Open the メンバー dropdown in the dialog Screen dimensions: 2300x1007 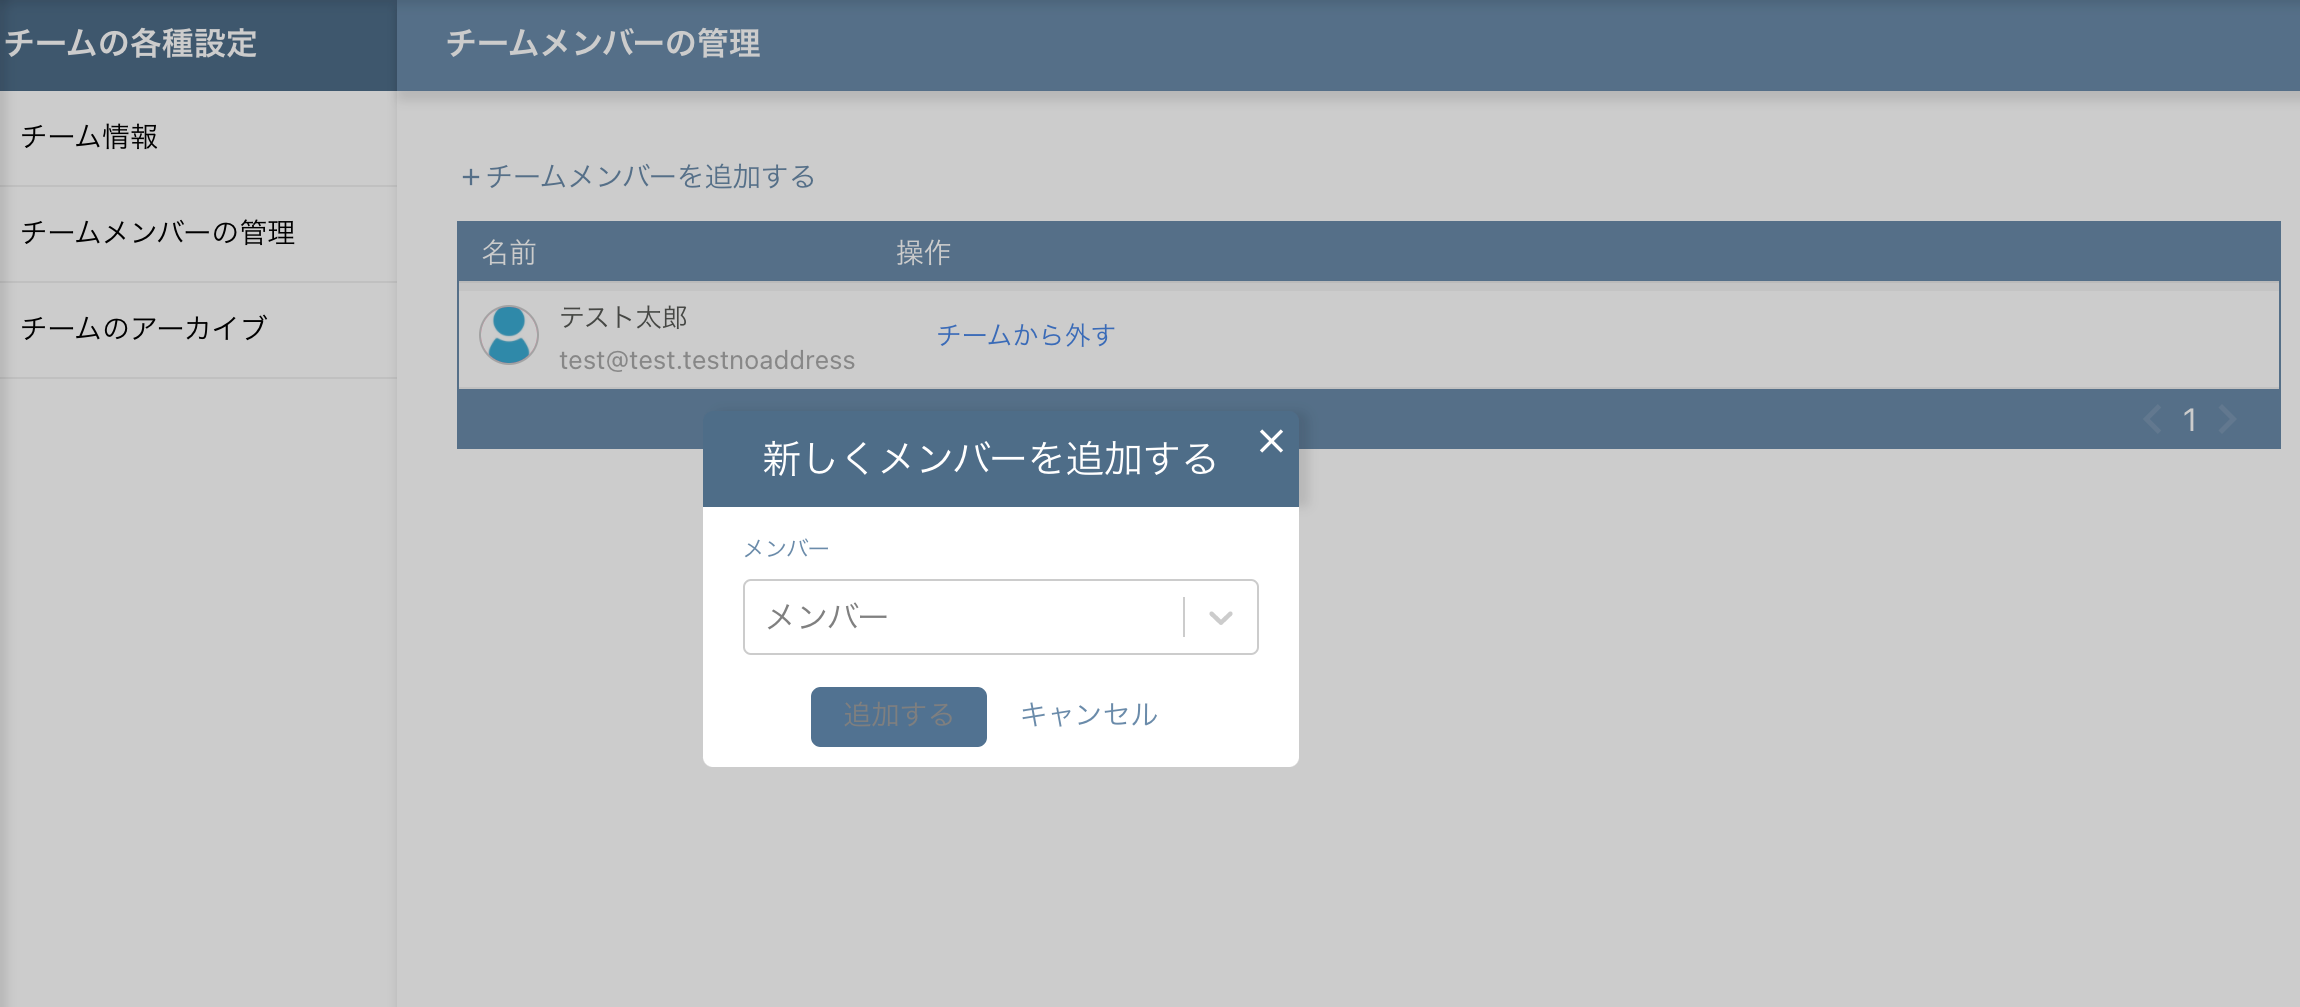pos(1000,616)
